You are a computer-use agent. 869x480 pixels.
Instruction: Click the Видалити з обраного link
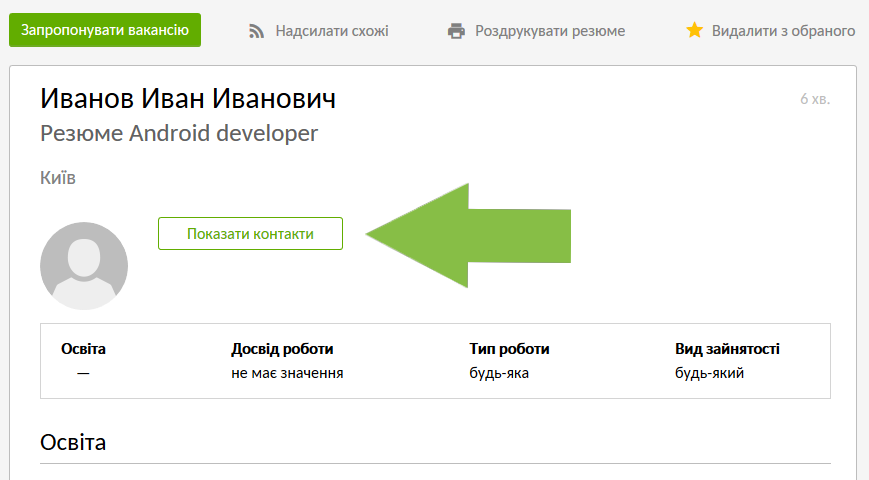(783, 31)
